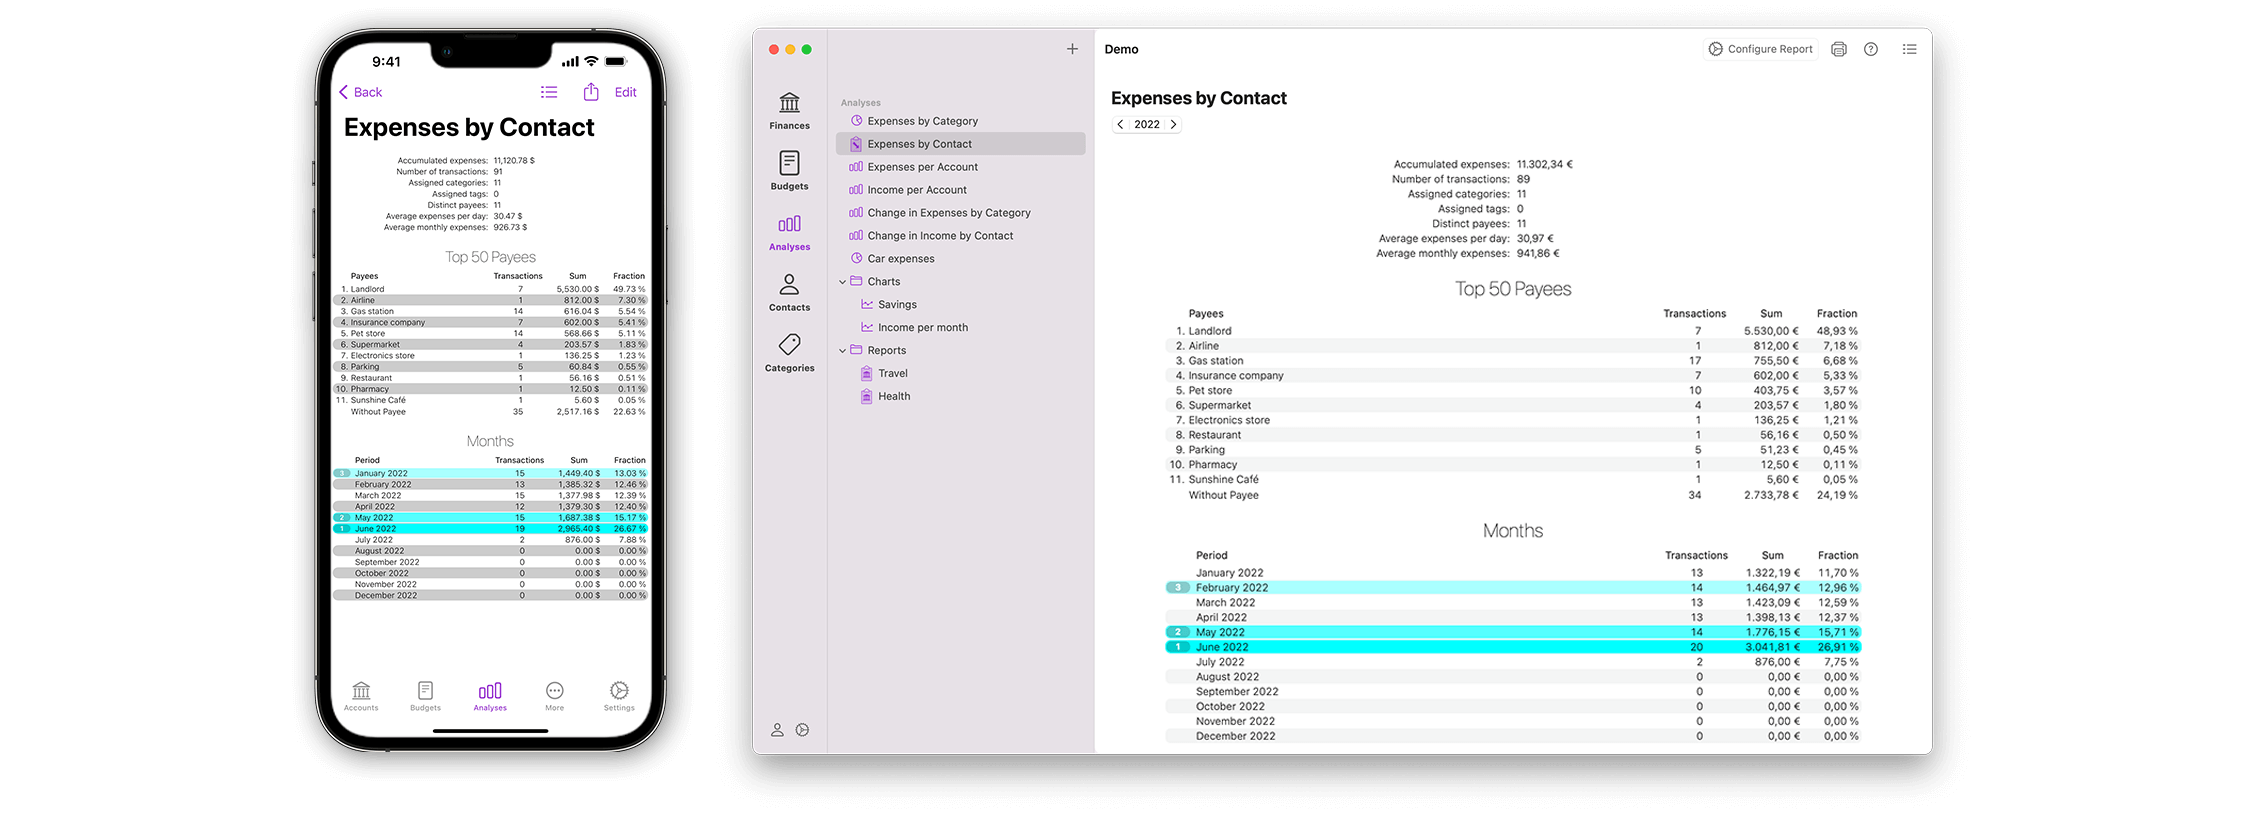Viewport: 2250px width, 818px height.
Task: Click Airline payee row in Mac report
Action: click(x=1513, y=346)
